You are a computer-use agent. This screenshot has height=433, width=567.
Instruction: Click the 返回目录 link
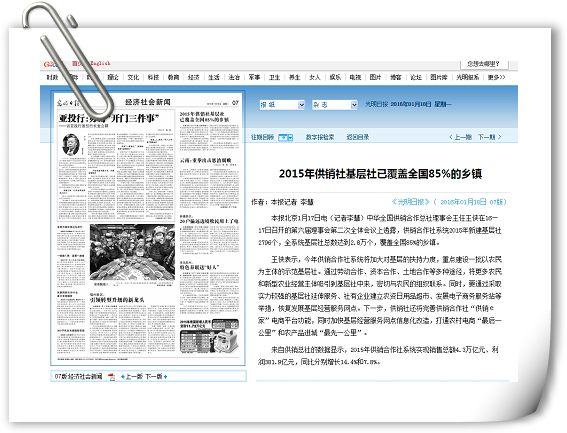click(358, 137)
